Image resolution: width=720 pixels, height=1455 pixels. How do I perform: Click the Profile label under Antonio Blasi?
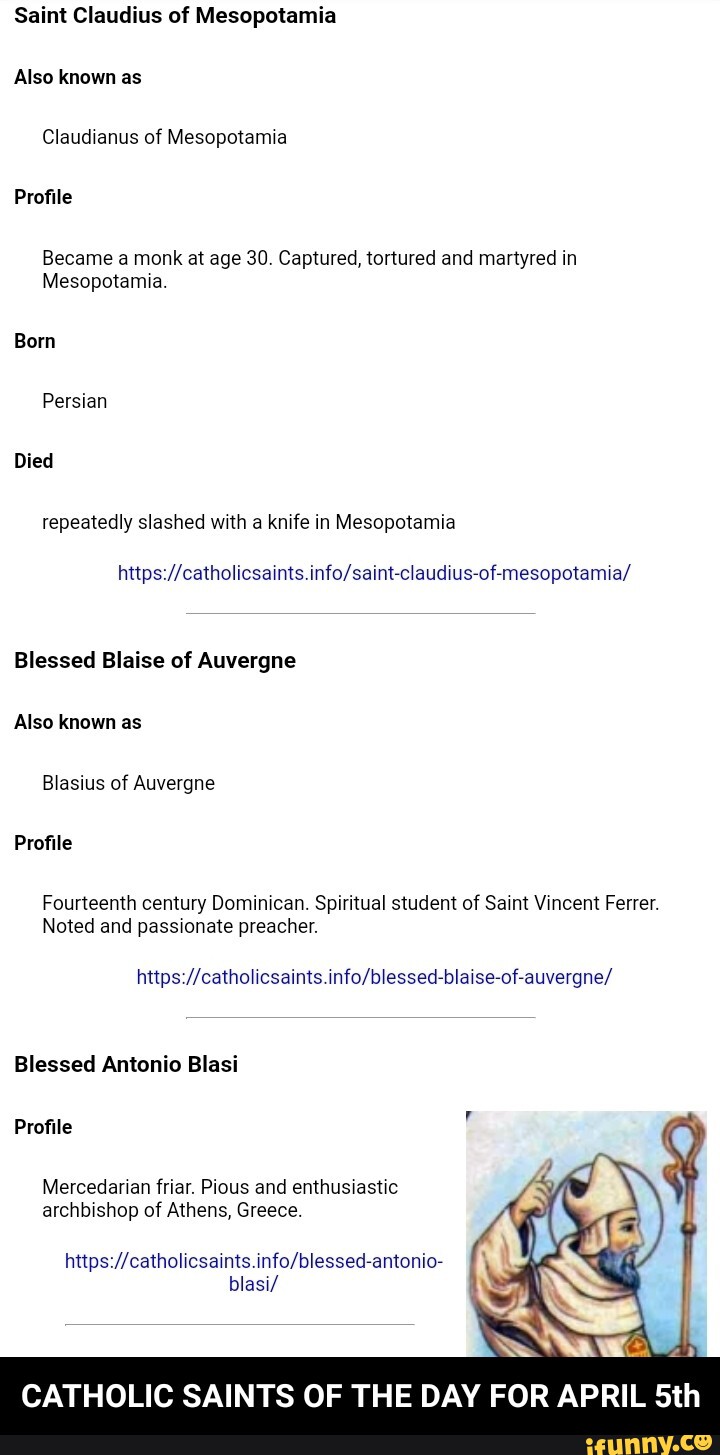click(43, 1127)
